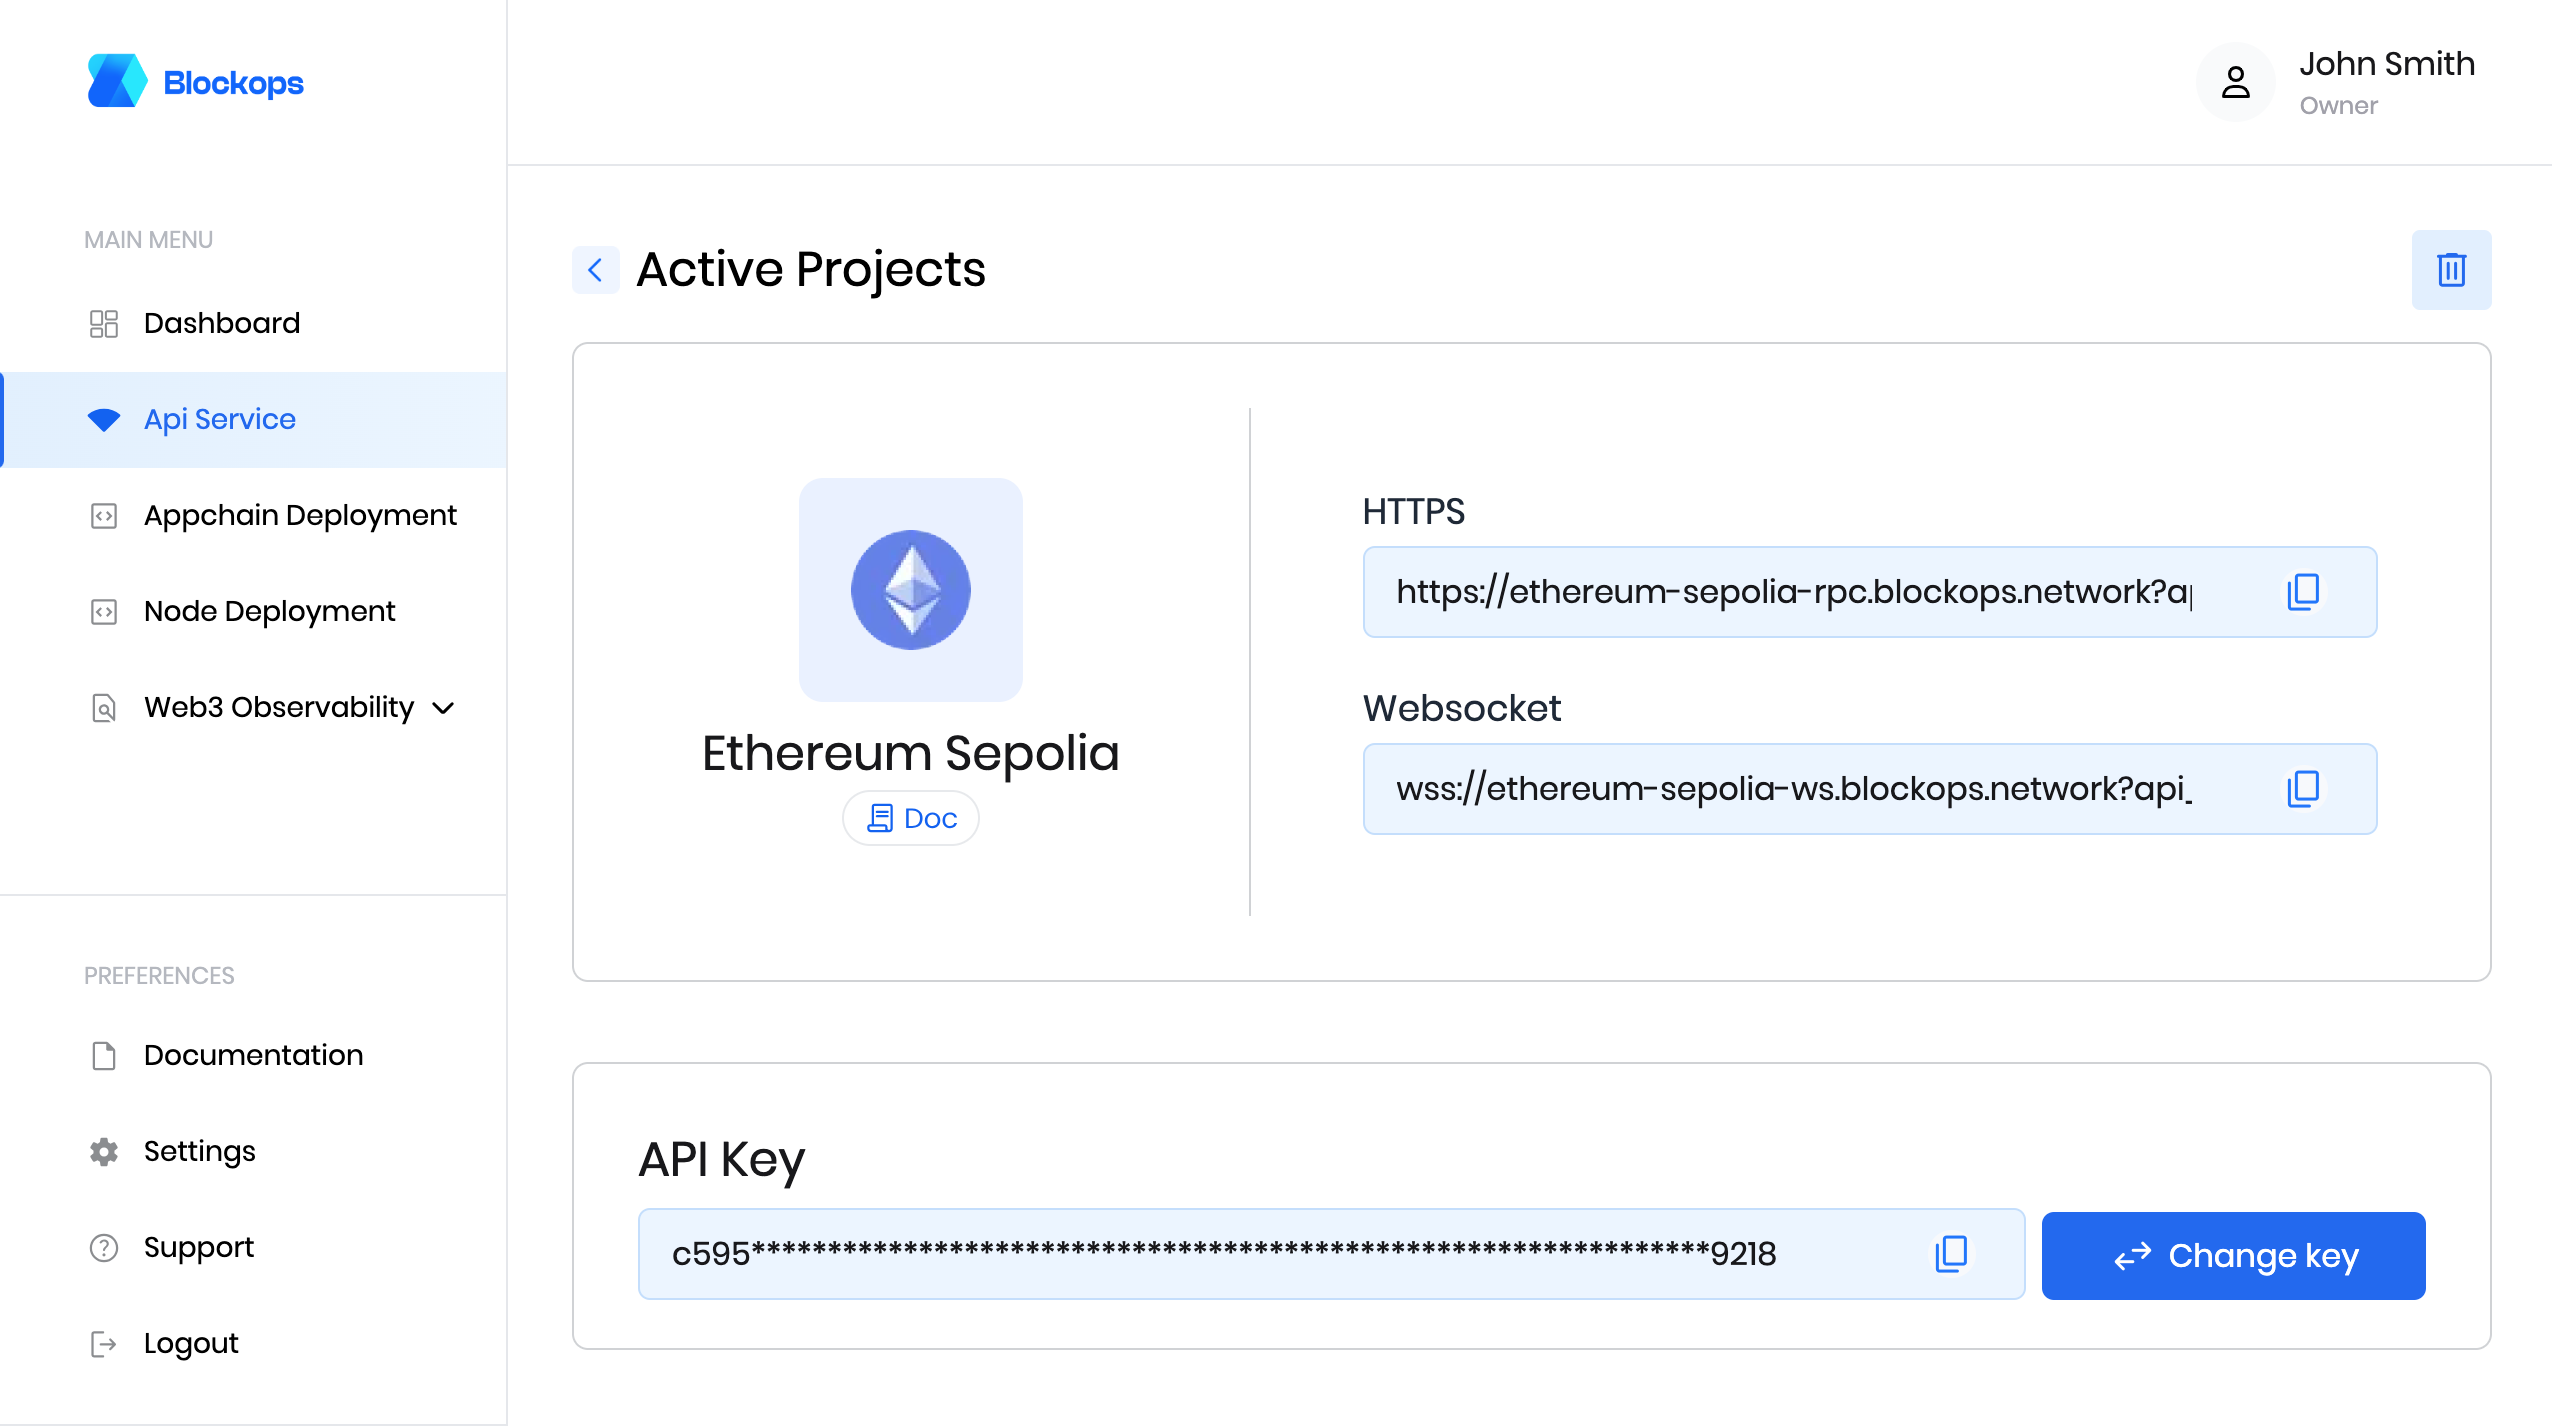Go back using the left chevron
Image resolution: width=2552 pixels, height=1426 pixels.
pyautogui.click(x=595, y=270)
